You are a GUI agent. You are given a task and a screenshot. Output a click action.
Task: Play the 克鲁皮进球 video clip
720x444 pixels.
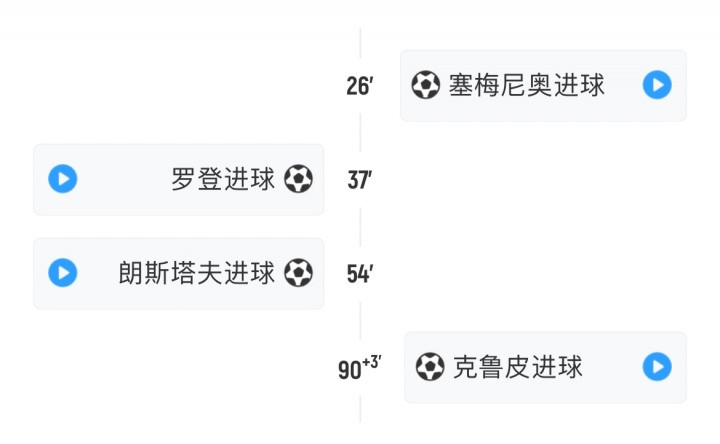(x=656, y=367)
